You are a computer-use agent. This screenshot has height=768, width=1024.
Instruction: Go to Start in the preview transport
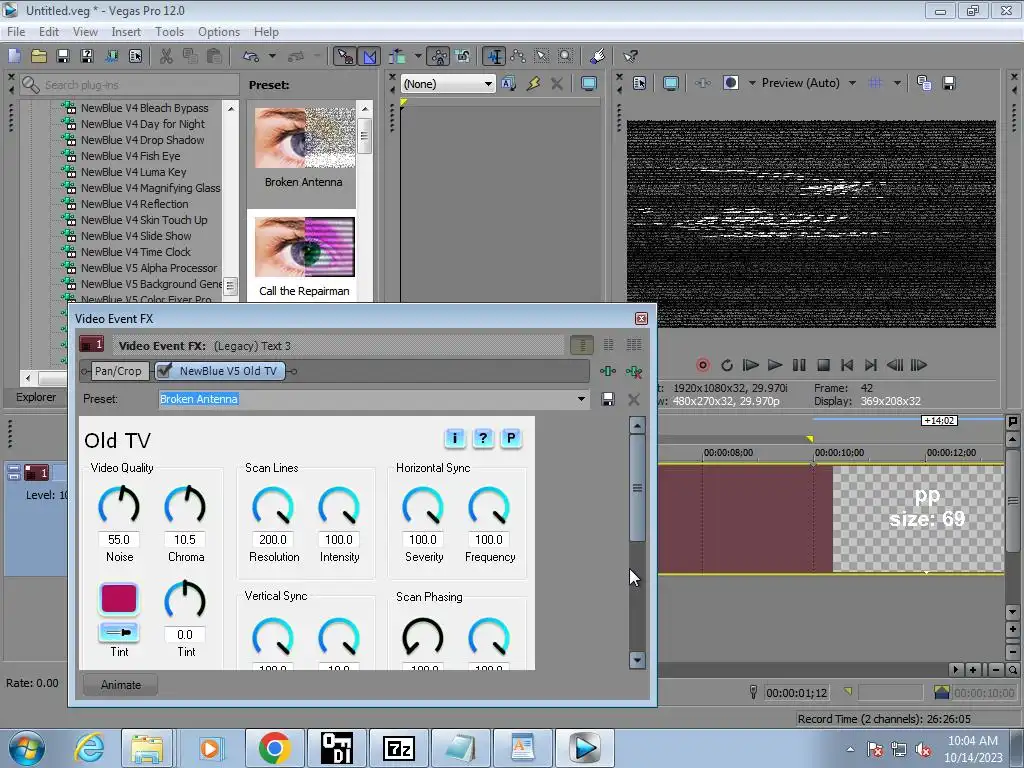[x=847, y=365]
